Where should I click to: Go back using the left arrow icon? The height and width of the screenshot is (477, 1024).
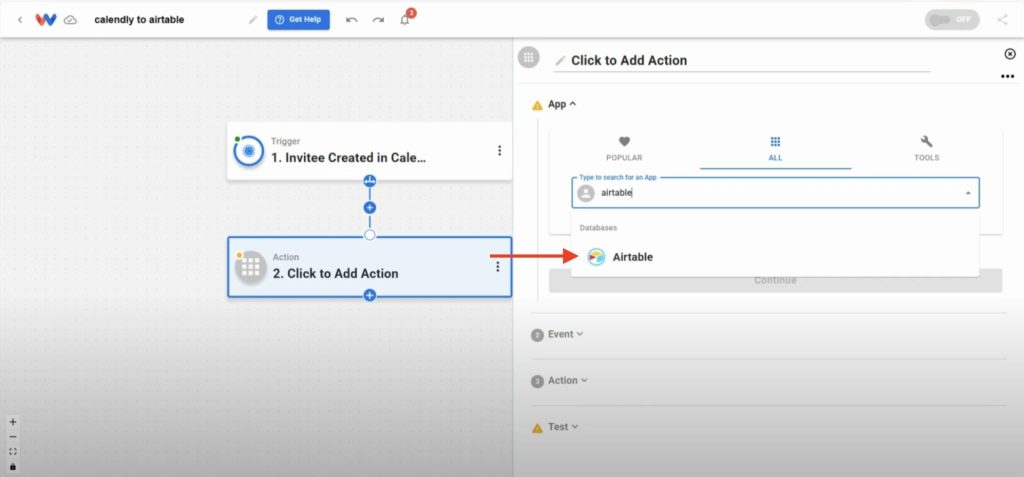[x=20, y=20]
